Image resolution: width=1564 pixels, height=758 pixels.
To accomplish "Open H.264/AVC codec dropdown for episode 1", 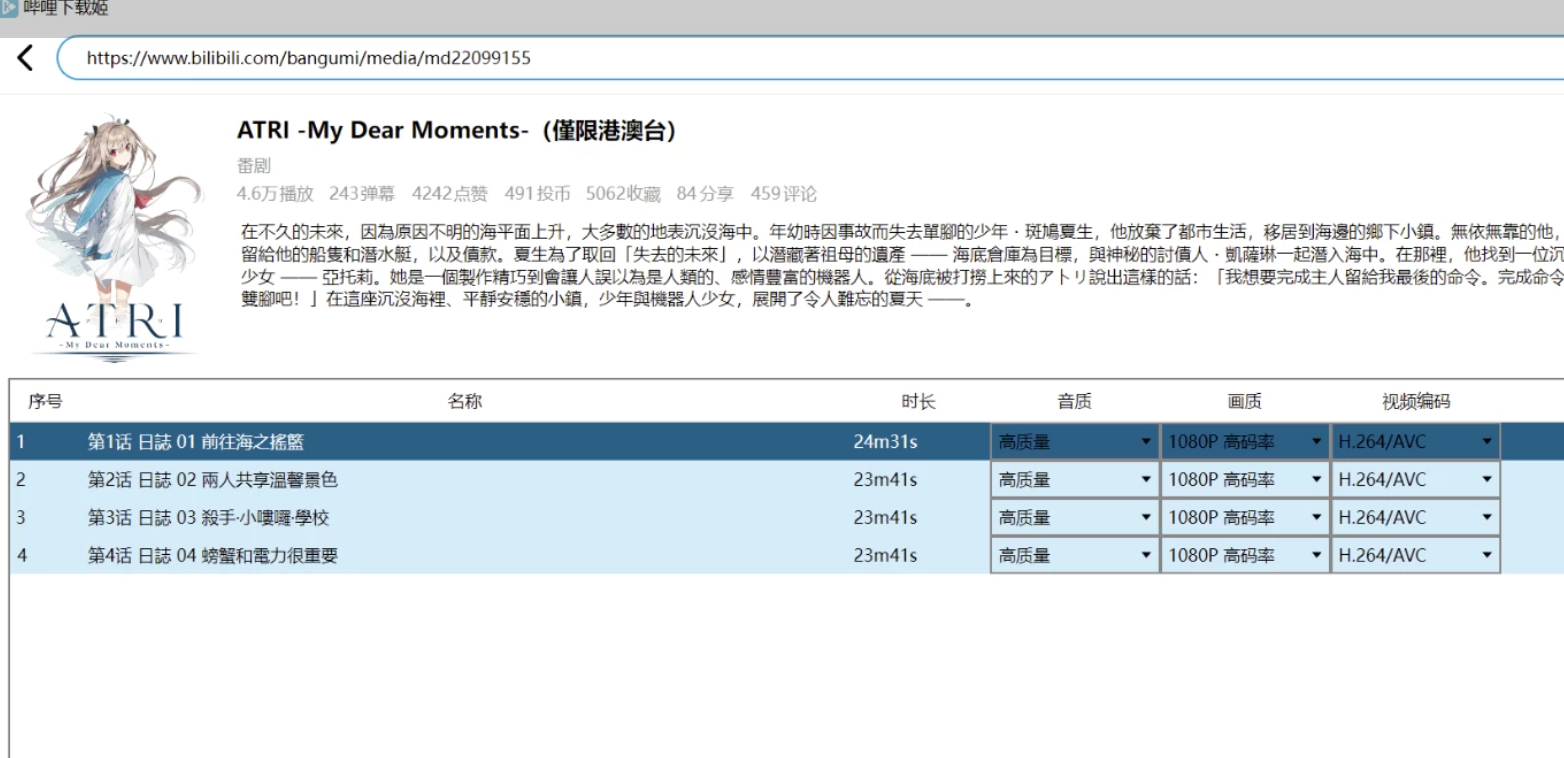I will click(x=1415, y=442).
